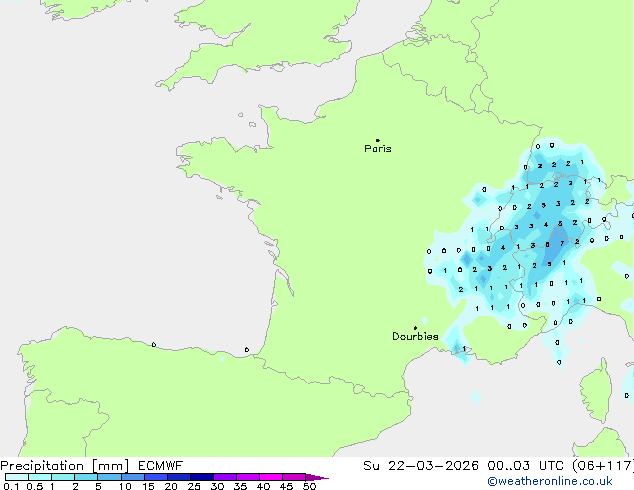Open the weatheronline.co.uk copyright link
This screenshot has height=490, width=634.
coord(550,481)
